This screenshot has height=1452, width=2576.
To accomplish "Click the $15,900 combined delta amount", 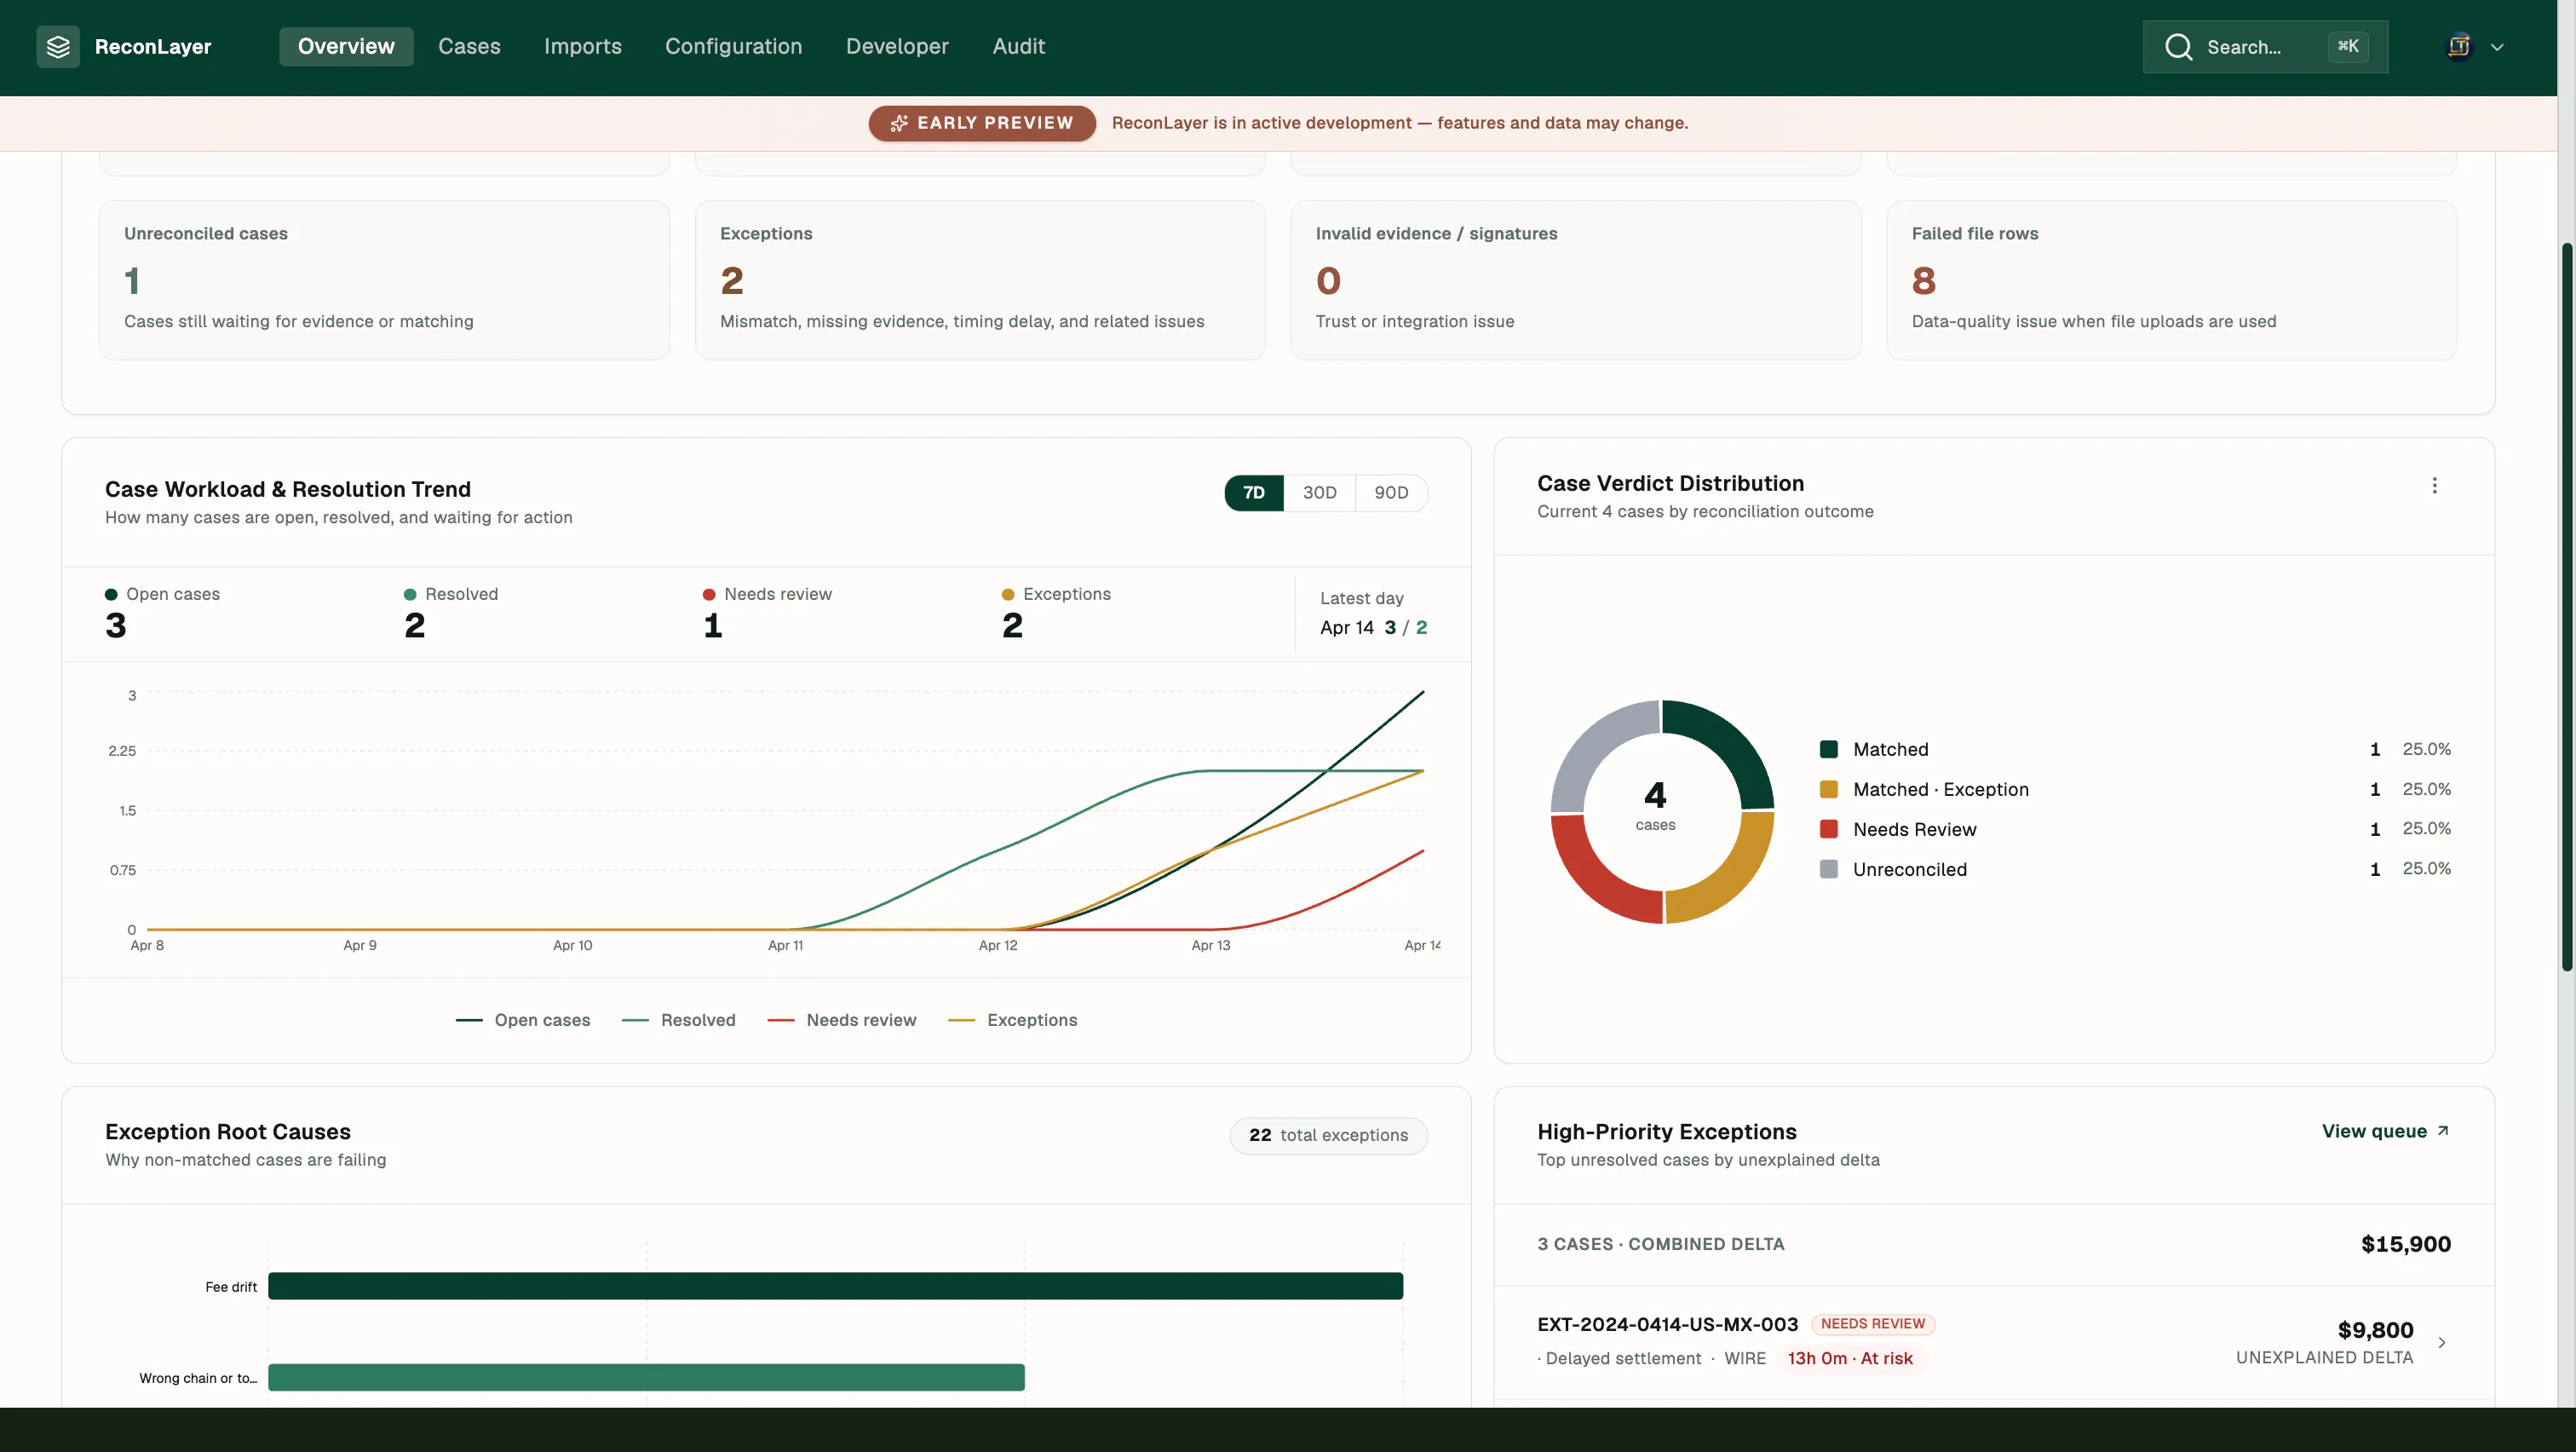I will (2406, 1244).
